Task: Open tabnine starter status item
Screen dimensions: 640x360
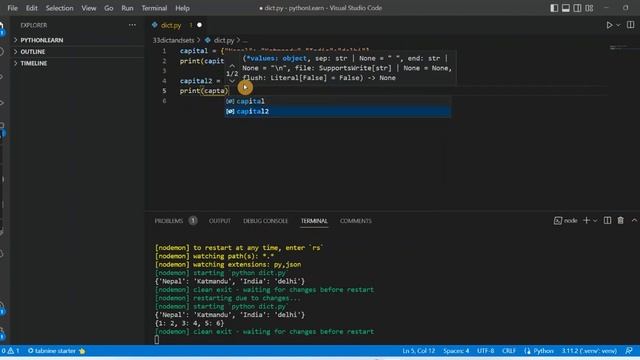Action: [x=56, y=351]
